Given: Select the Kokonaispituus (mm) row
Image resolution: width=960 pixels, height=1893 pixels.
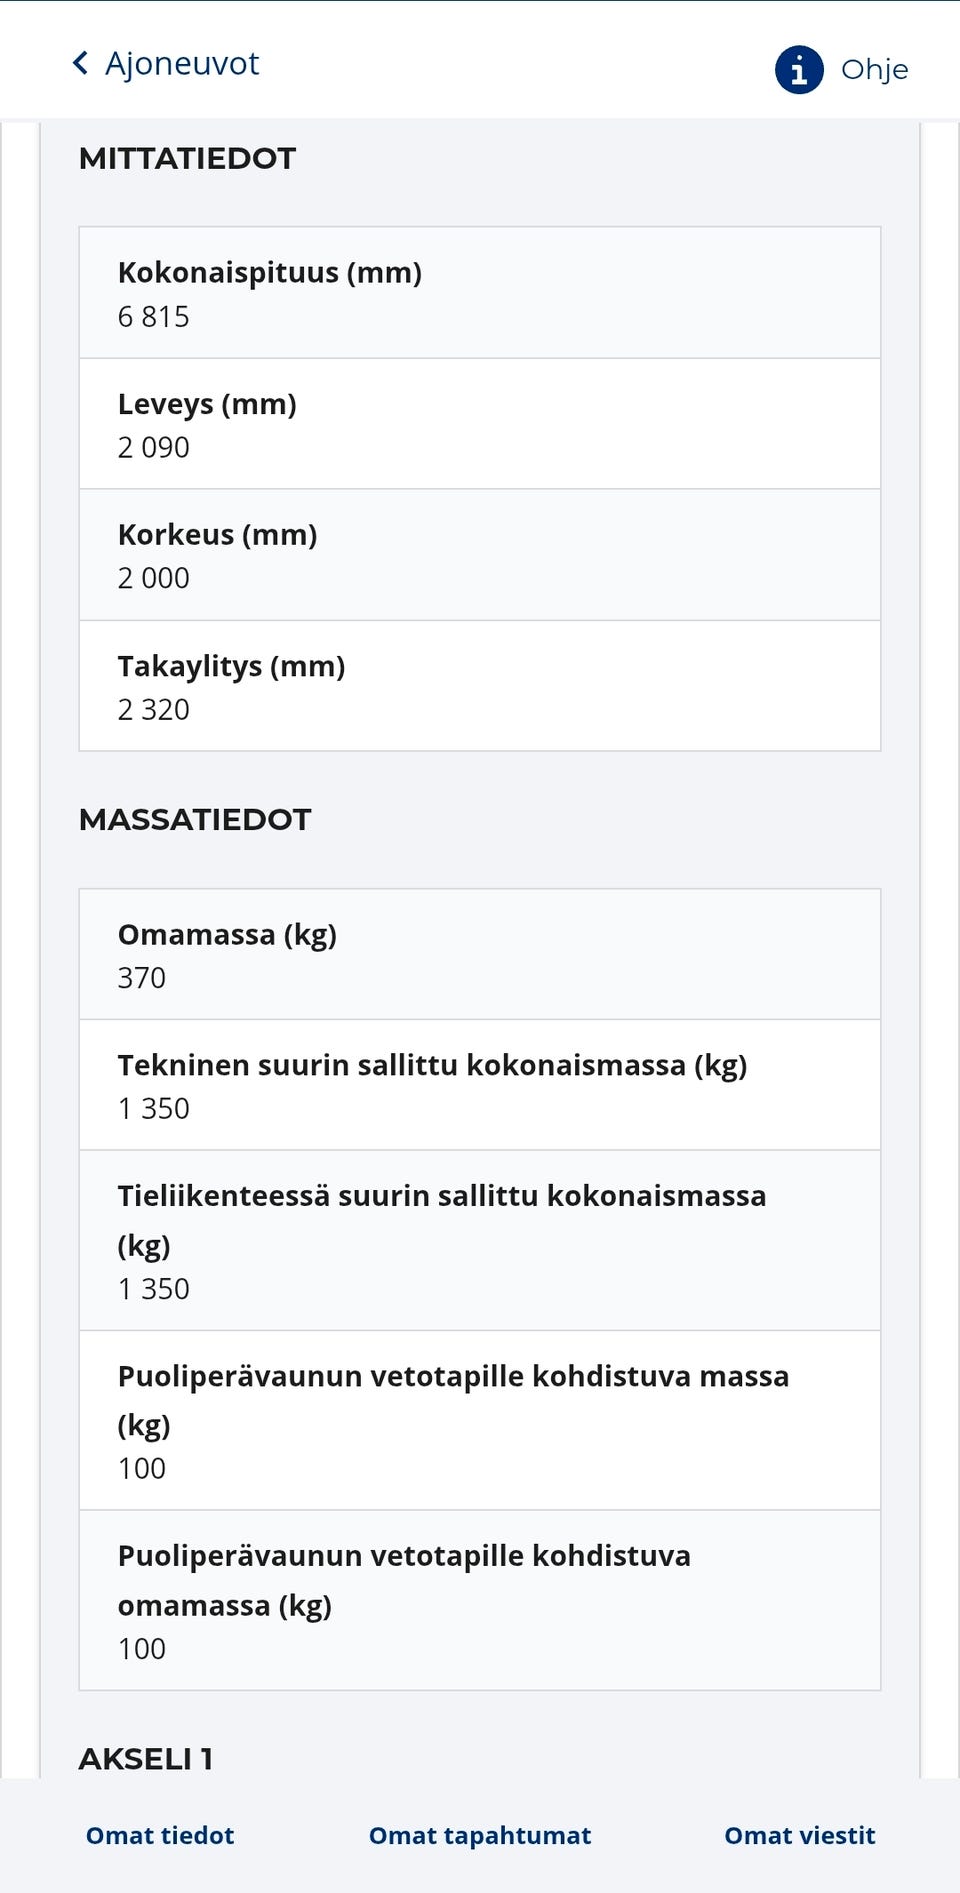Looking at the screenshot, I should pyautogui.click(x=479, y=291).
